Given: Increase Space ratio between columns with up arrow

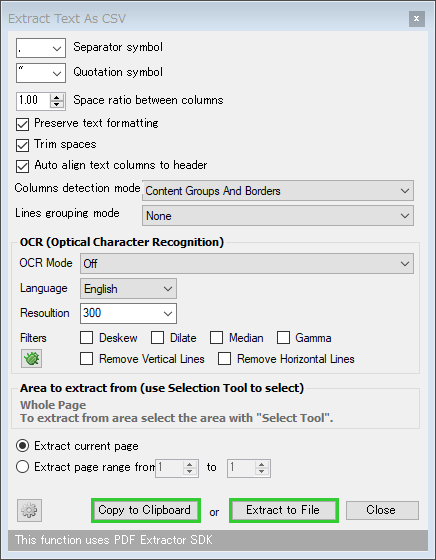Looking at the screenshot, I should 57,97.
